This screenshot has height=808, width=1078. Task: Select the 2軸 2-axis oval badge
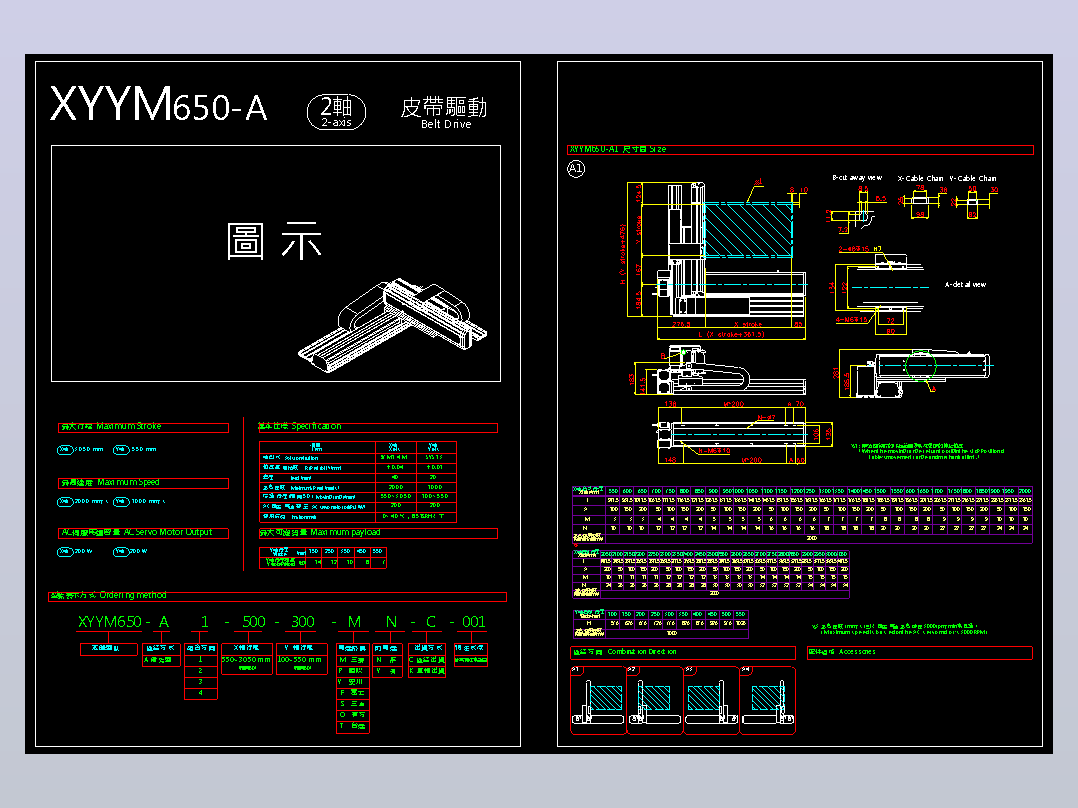click(x=336, y=111)
